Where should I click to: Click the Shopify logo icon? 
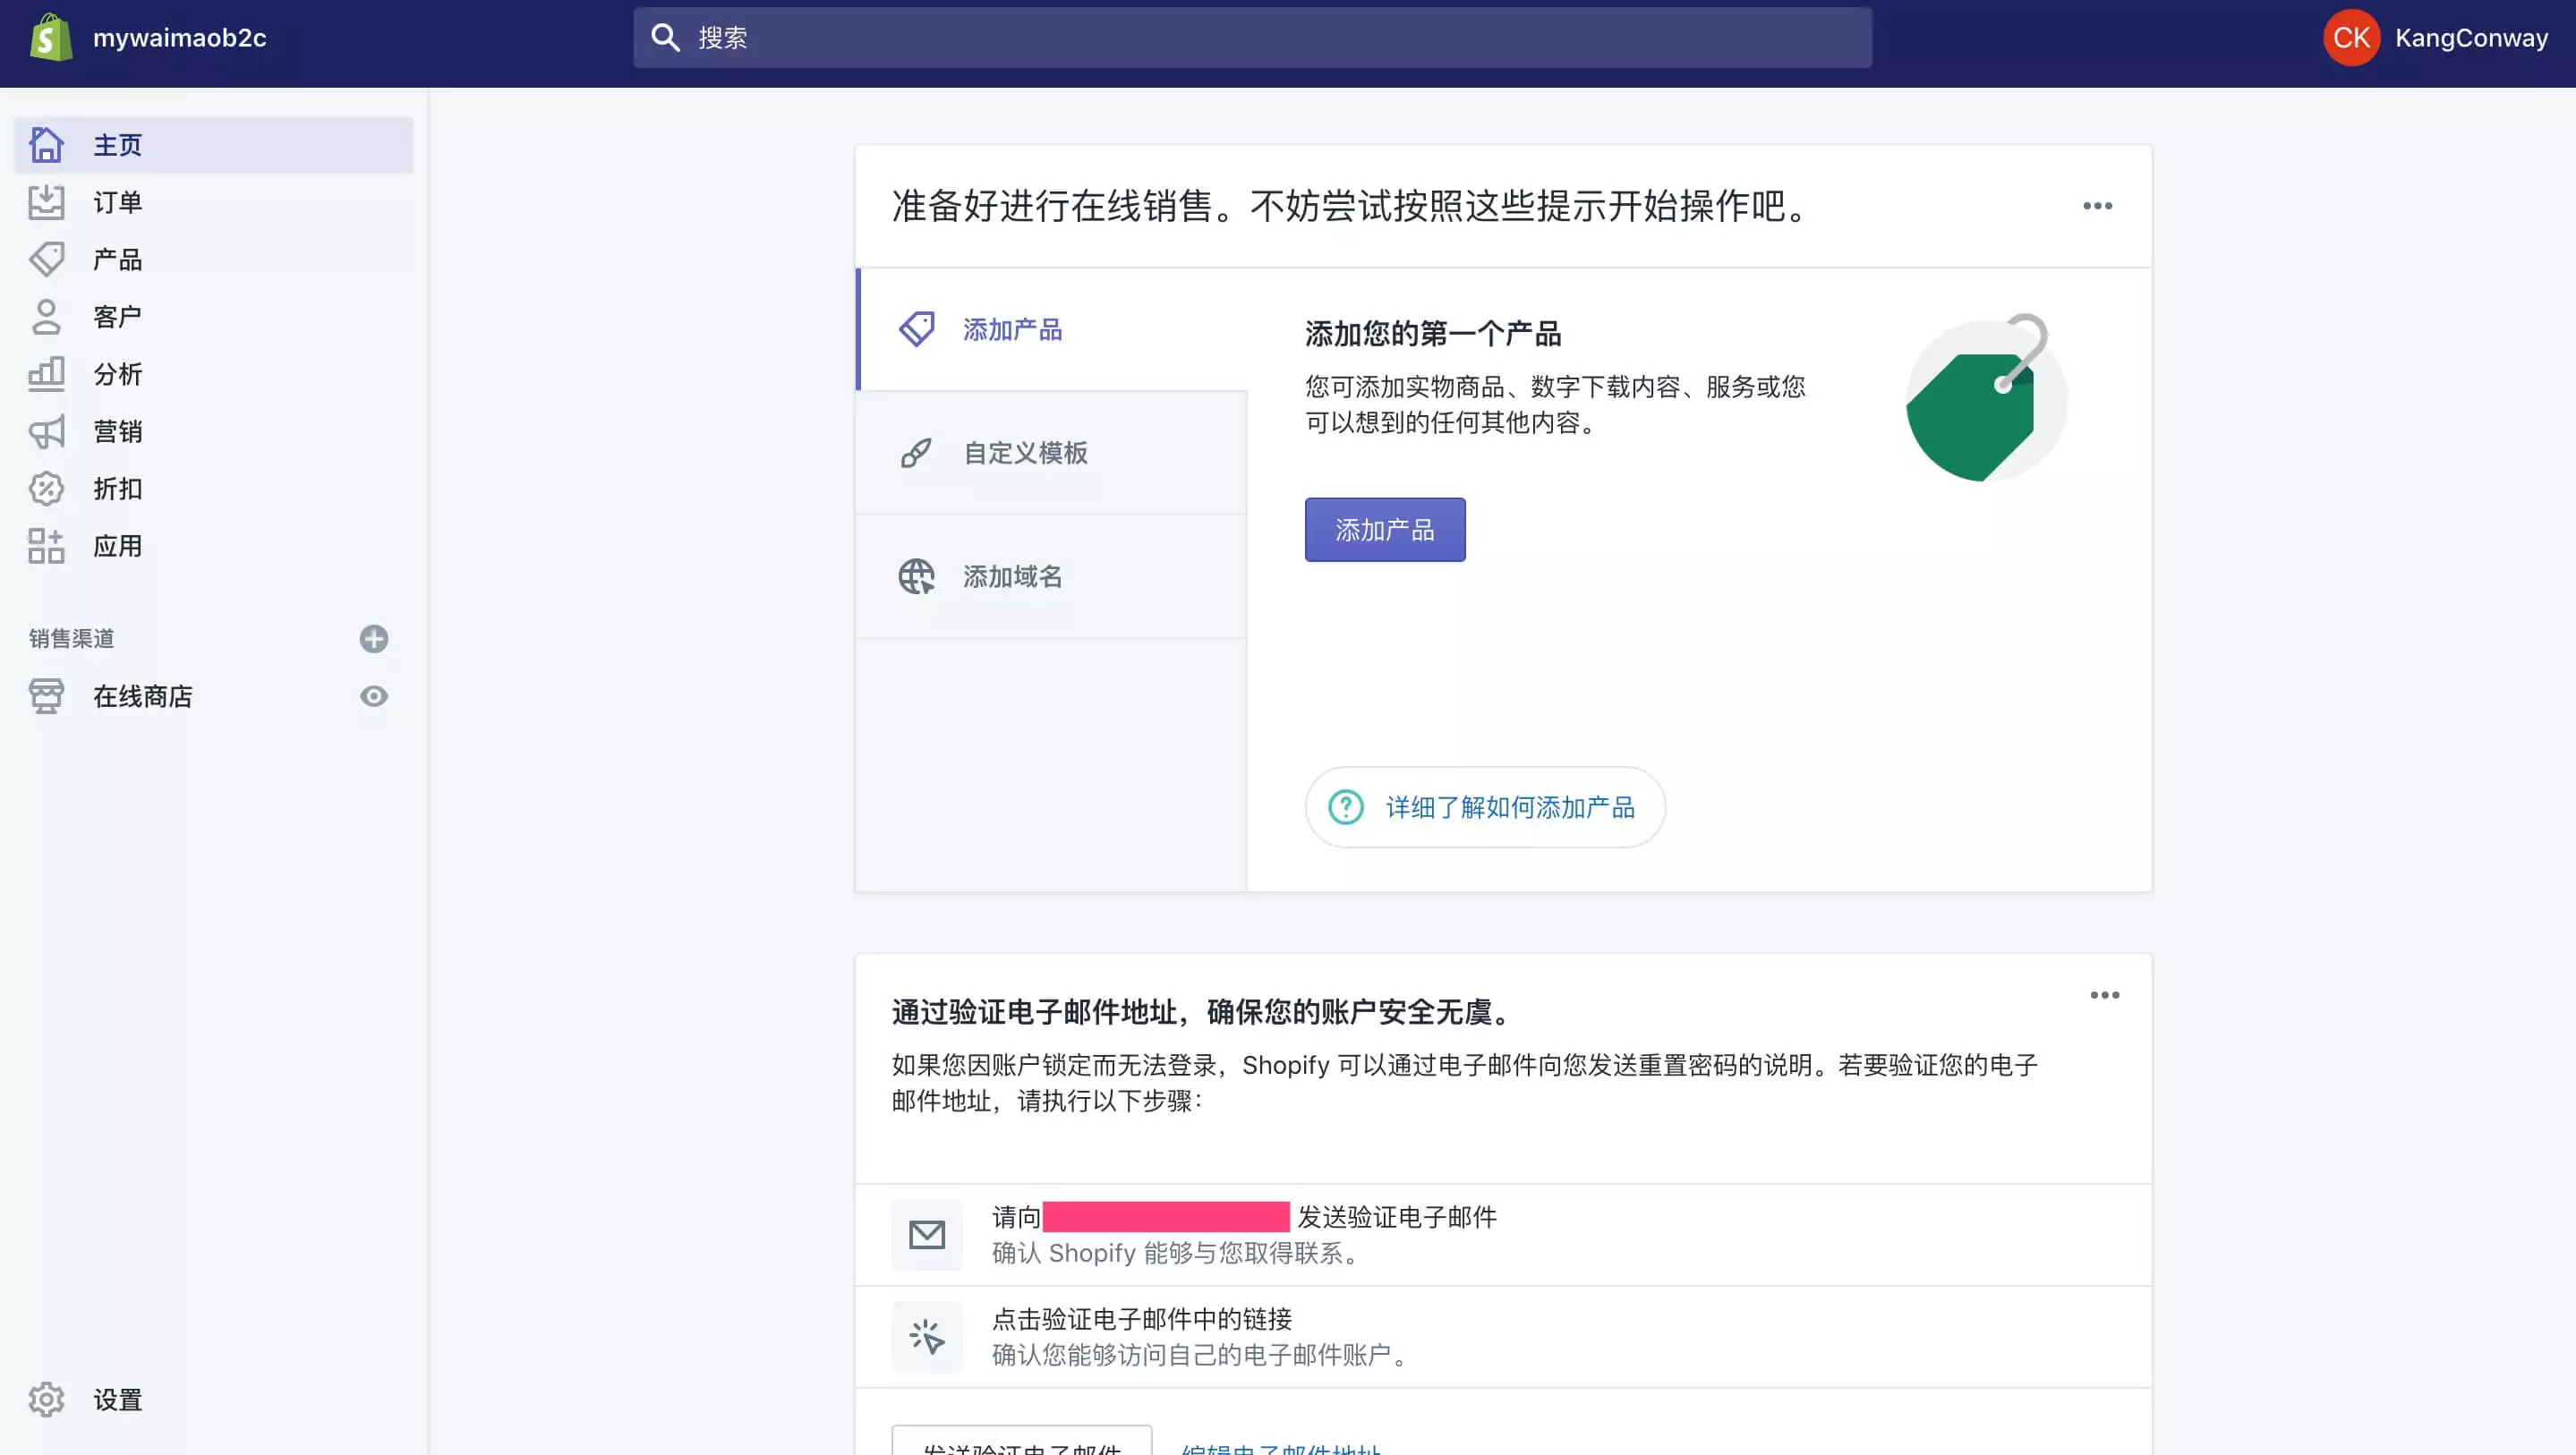pos(50,38)
